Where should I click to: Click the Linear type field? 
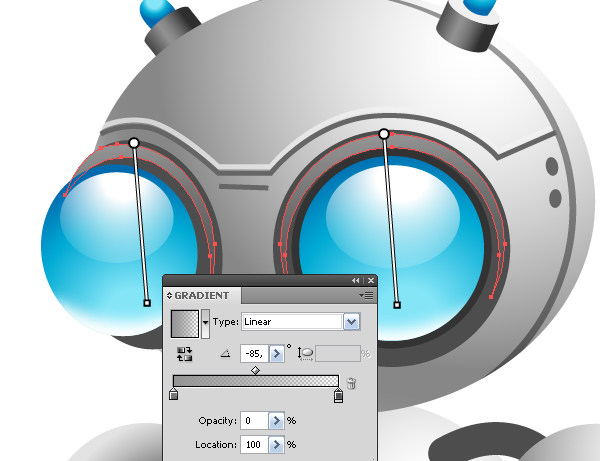[292, 322]
